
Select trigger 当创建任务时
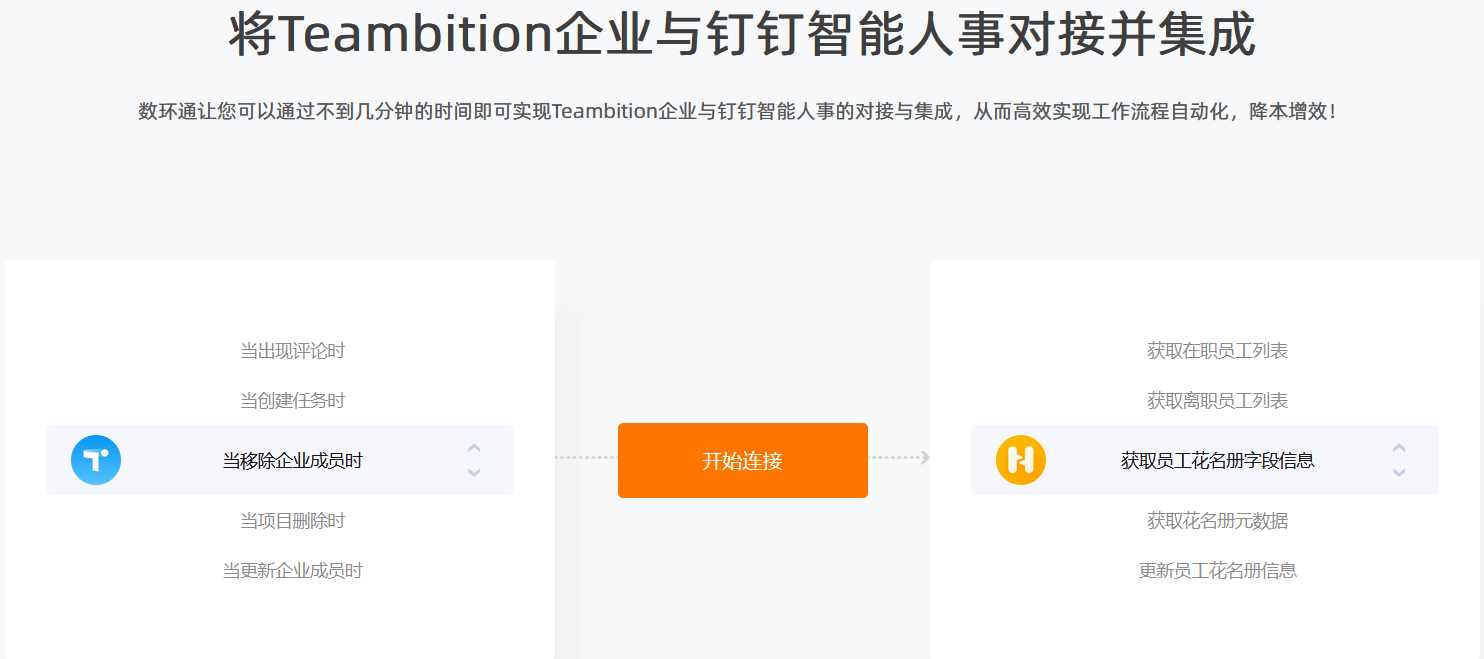click(x=292, y=401)
